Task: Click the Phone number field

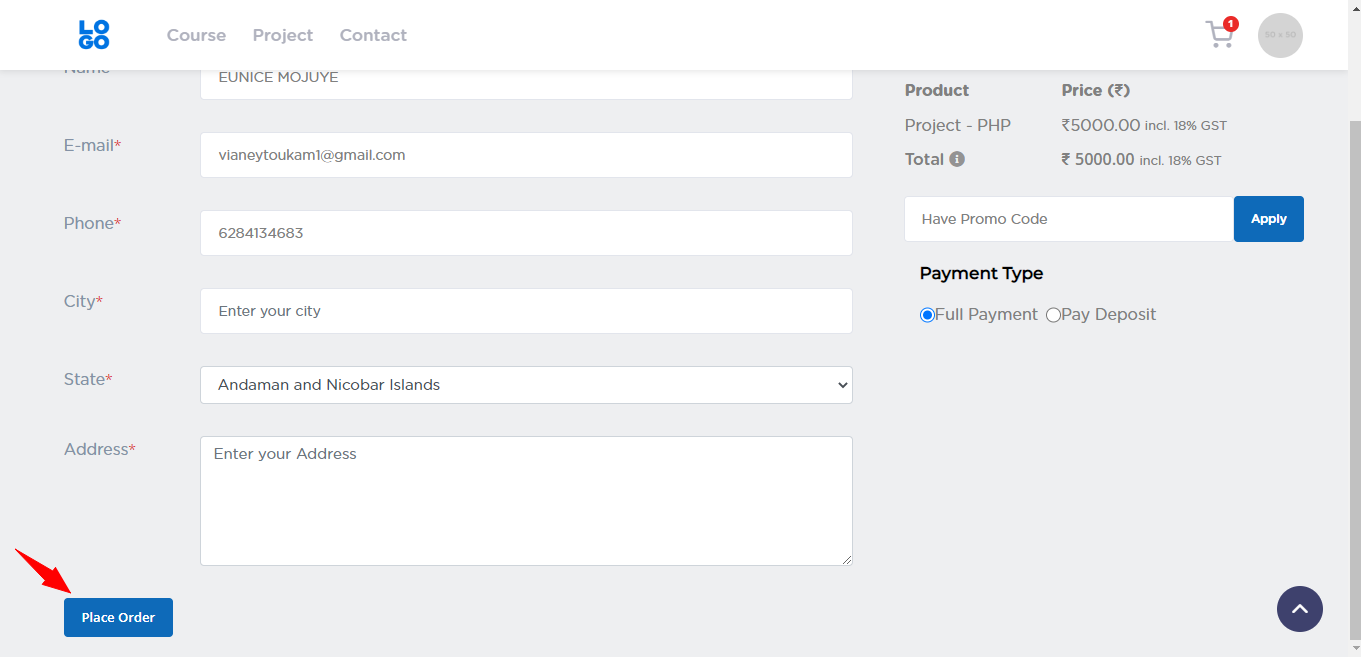Action: (526, 233)
